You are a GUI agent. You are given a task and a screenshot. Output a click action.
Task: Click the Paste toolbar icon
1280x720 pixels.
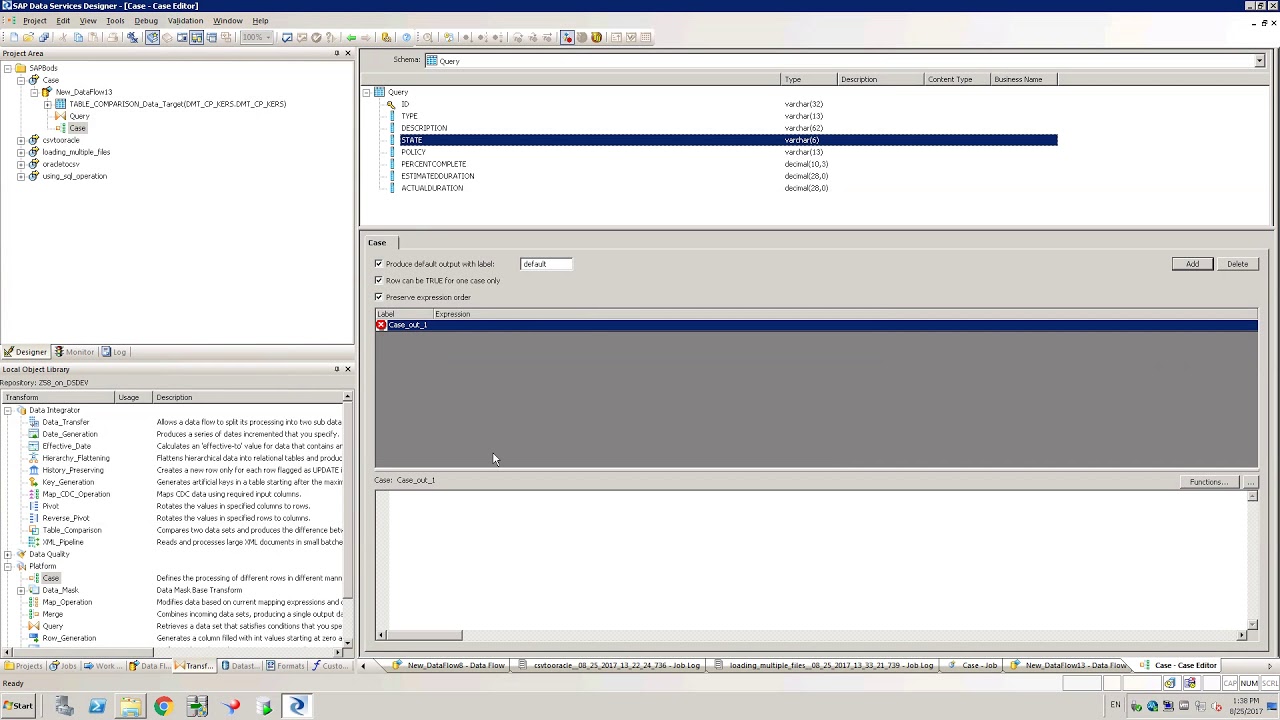click(93, 37)
